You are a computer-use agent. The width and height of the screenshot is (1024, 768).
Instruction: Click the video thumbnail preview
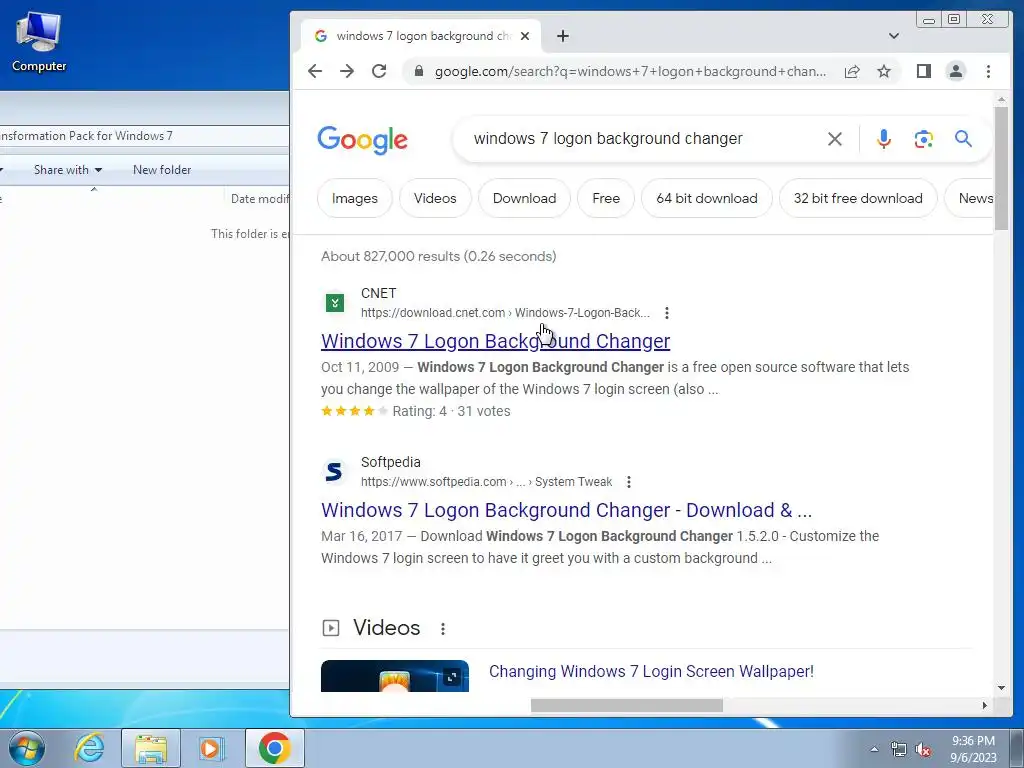click(395, 676)
